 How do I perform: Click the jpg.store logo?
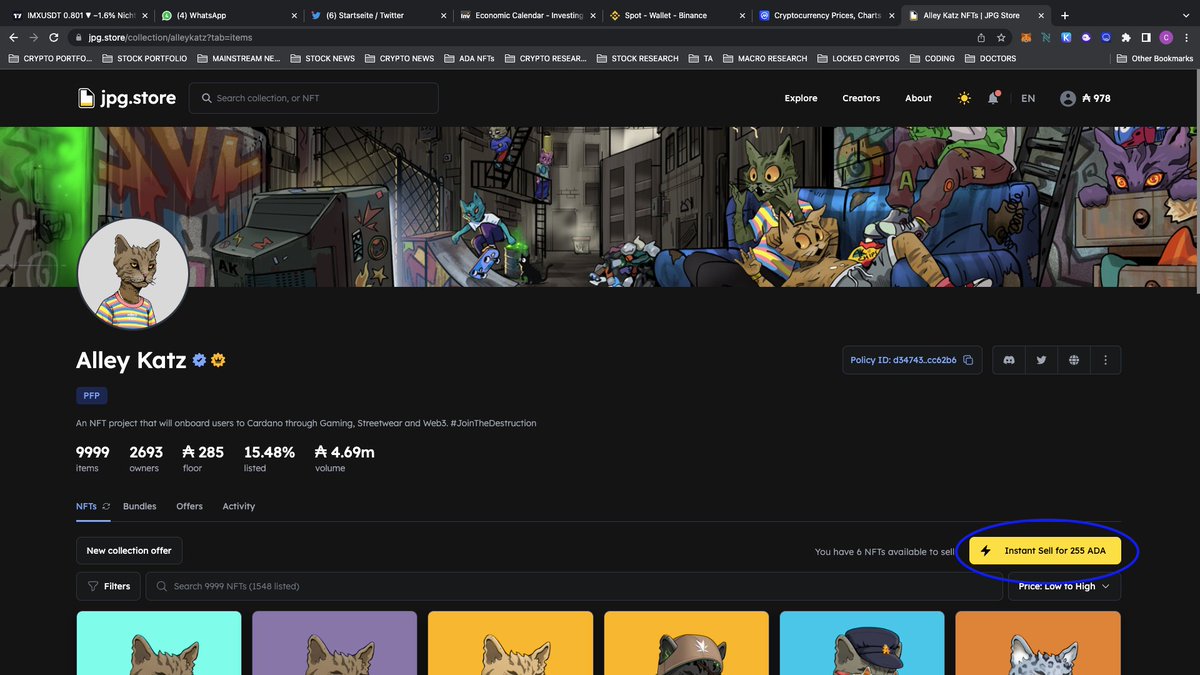coord(127,98)
